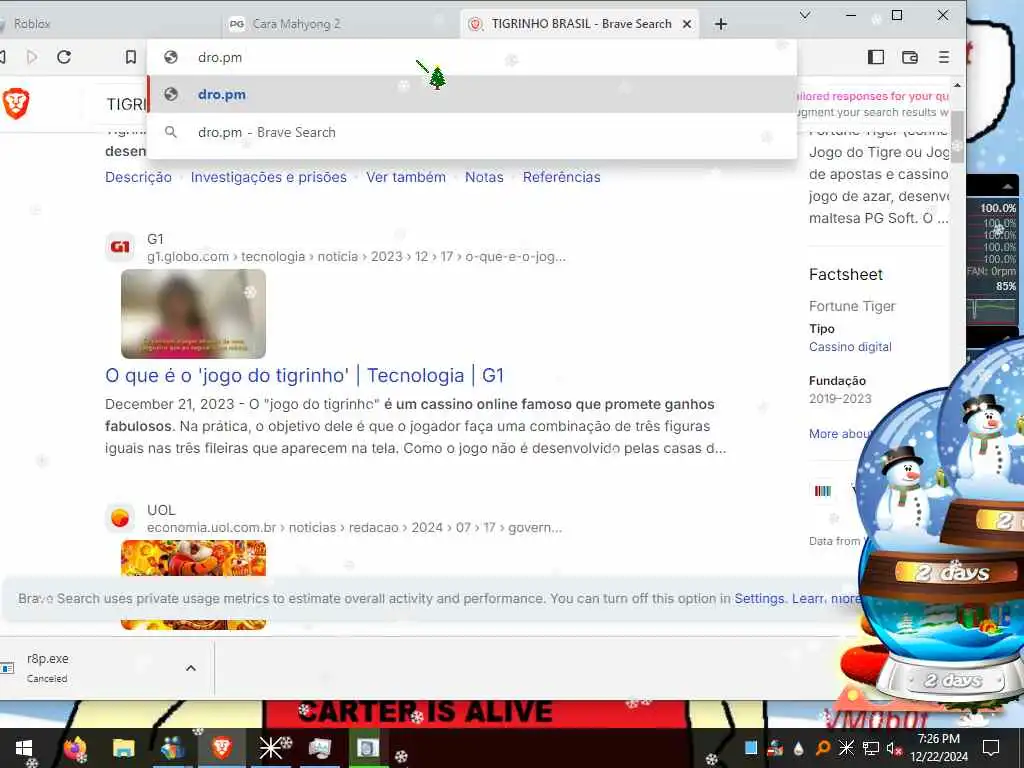The image size is (1024, 768).
Task: Activate the Brave taskbar button
Action: click(222, 748)
